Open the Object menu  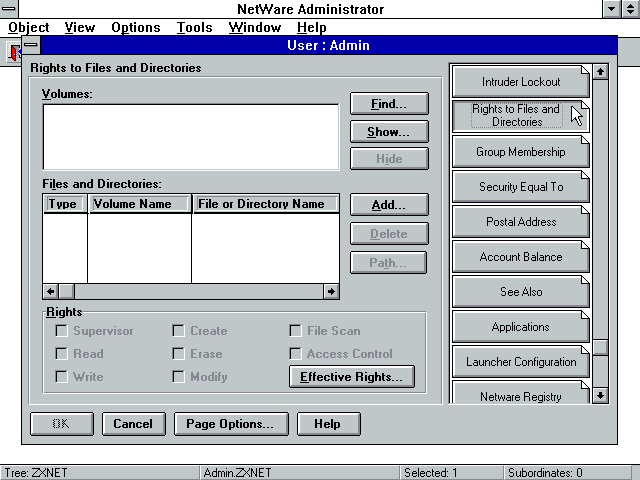click(x=29, y=27)
